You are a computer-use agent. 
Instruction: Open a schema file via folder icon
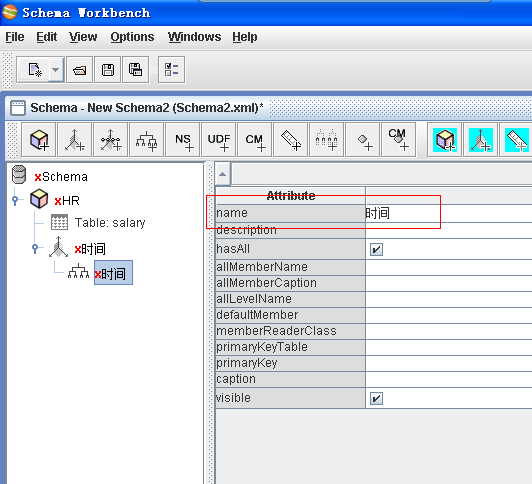click(x=79, y=70)
